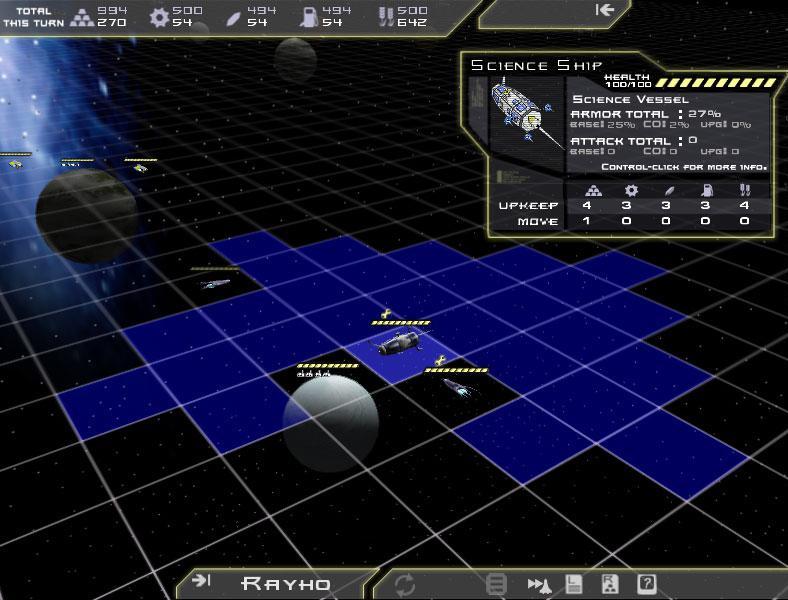This screenshot has width=788, height=600.
Task: Click the gear resource icon in top bar
Action: (158, 16)
